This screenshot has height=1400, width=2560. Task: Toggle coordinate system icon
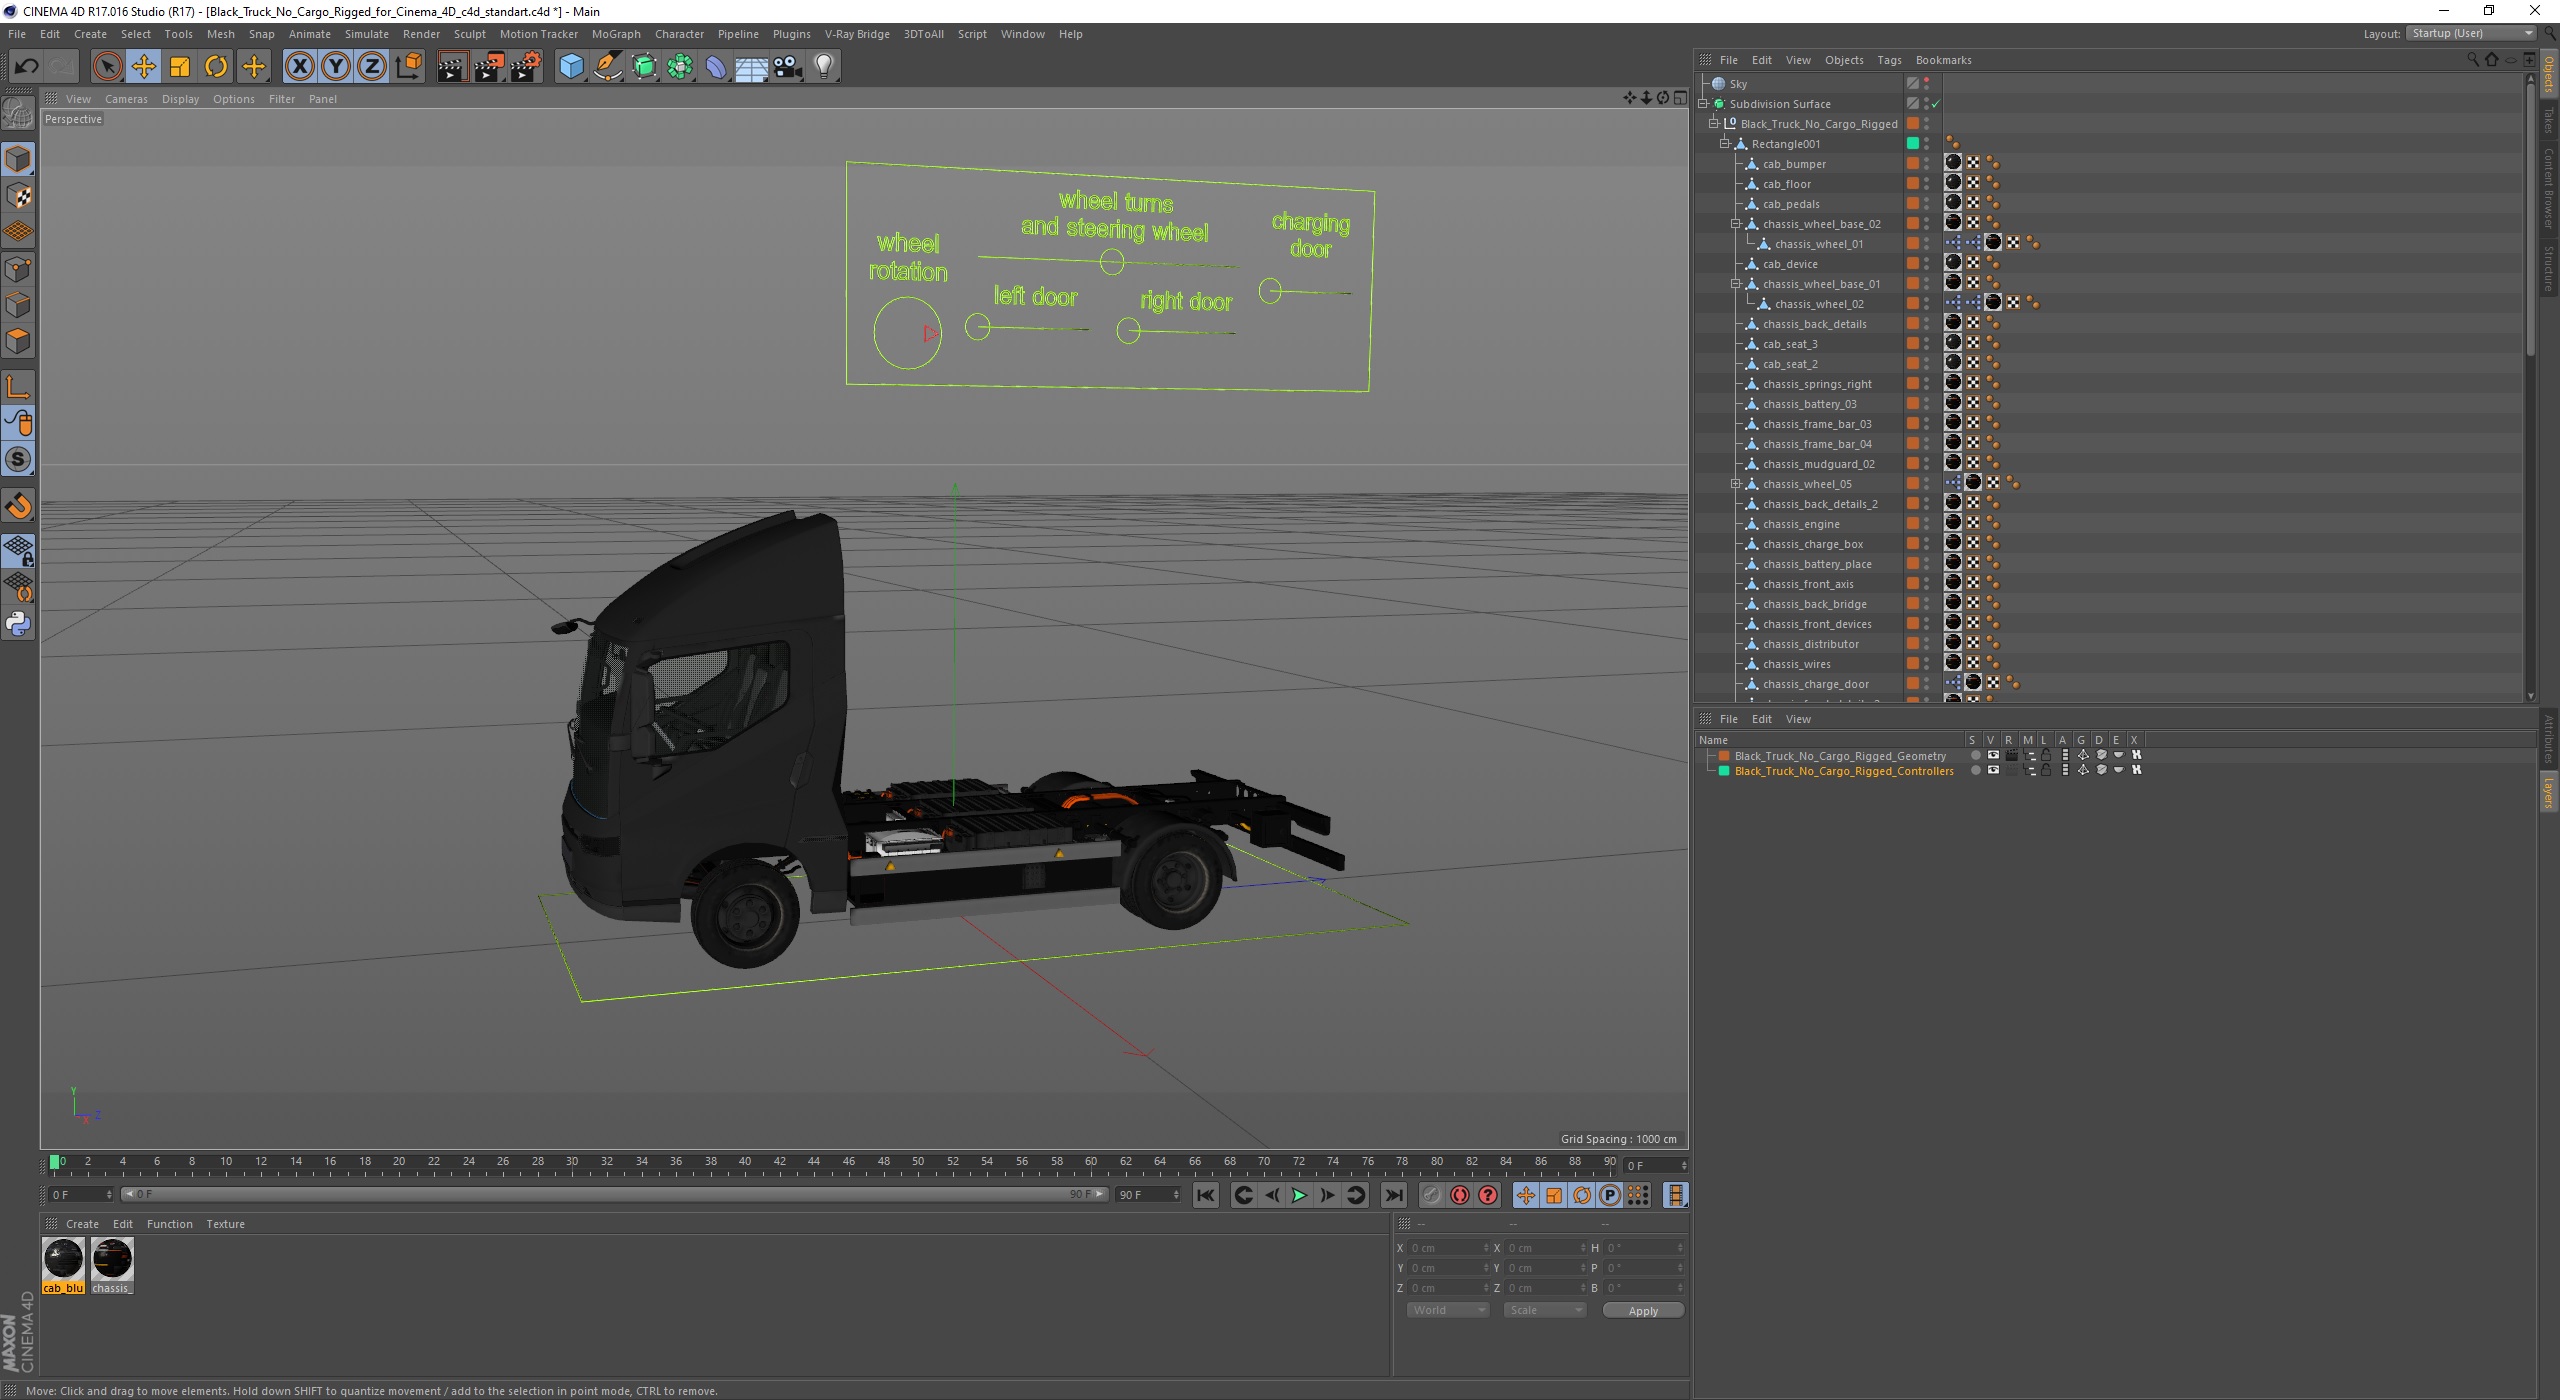[x=408, y=67]
